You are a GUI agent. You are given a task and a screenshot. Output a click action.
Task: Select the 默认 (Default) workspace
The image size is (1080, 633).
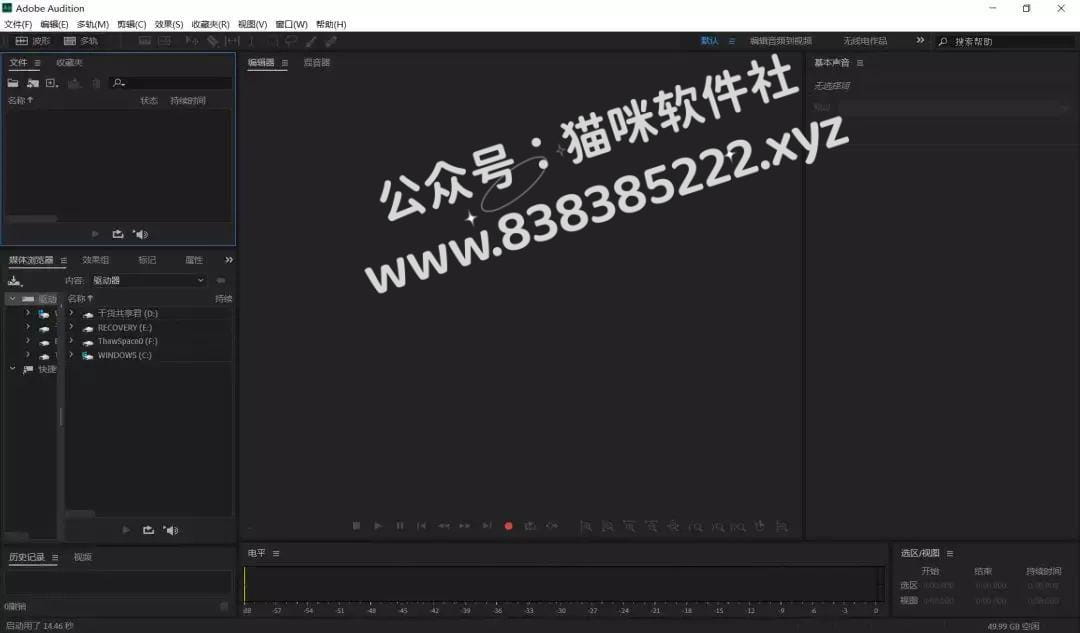click(x=709, y=41)
